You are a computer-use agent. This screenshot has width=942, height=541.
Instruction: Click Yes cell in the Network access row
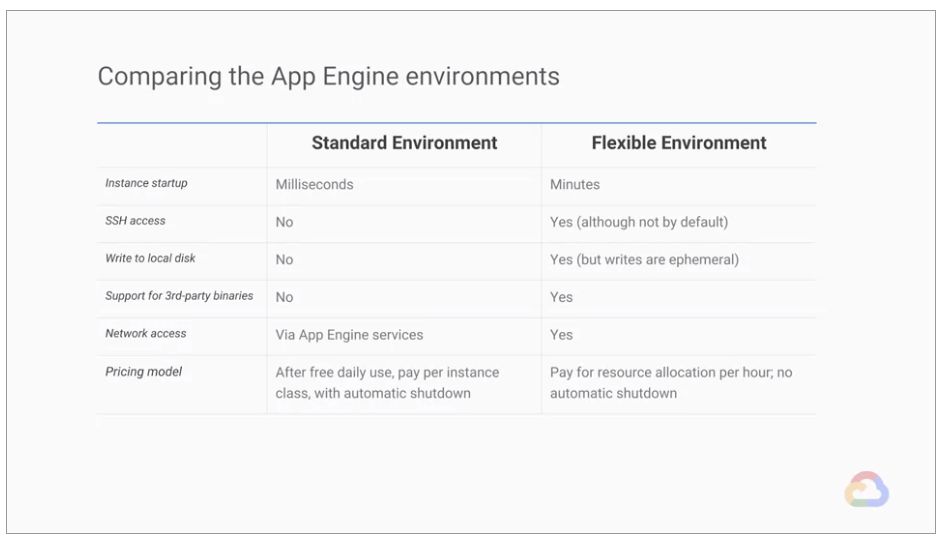(x=561, y=335)
